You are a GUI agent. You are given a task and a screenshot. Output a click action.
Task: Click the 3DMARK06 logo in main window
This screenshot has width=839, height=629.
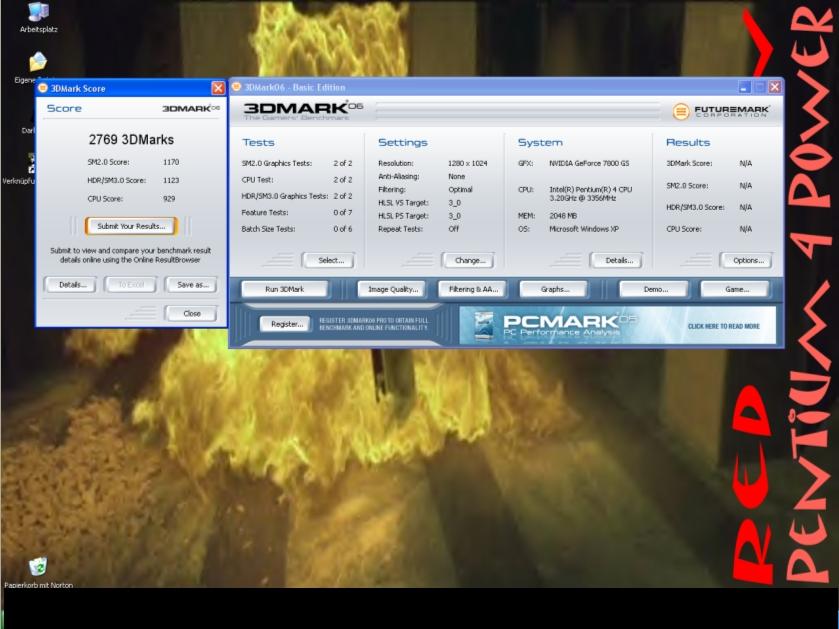pos(303,110)
